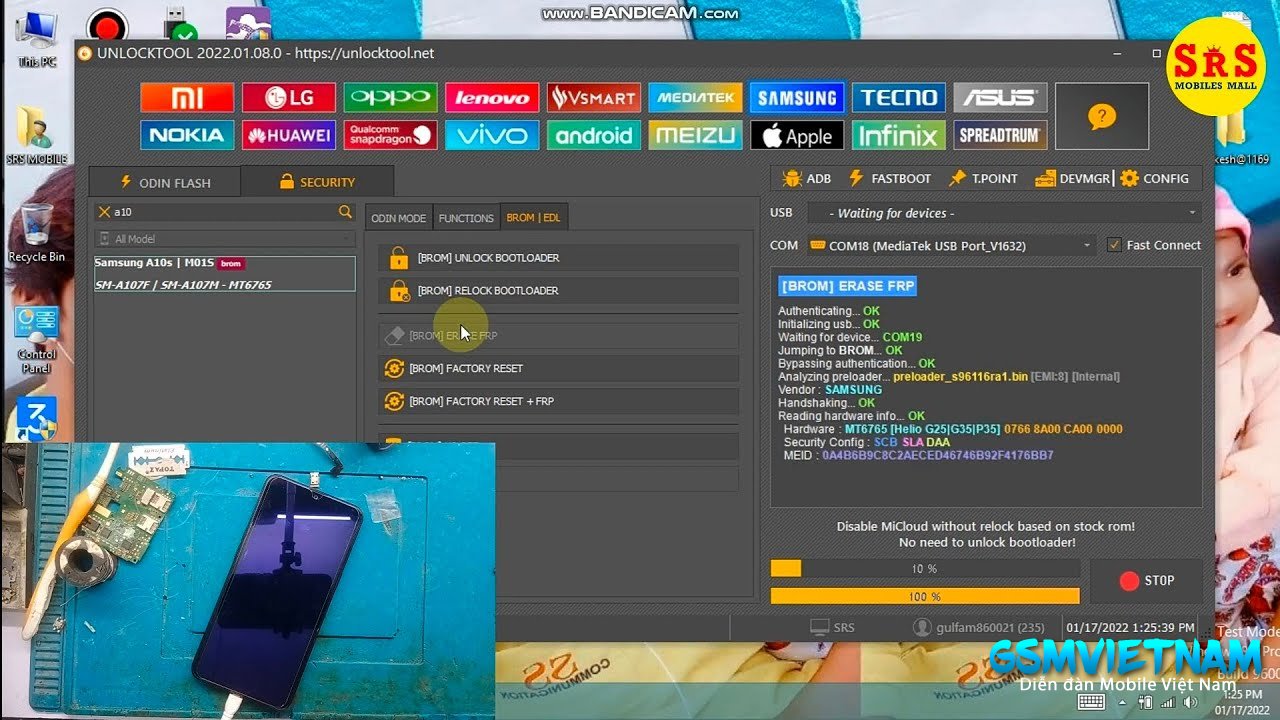Click [BROM] FACTORY RESET + FRP button
1280x720 pixels.
(x=558, y=402)
